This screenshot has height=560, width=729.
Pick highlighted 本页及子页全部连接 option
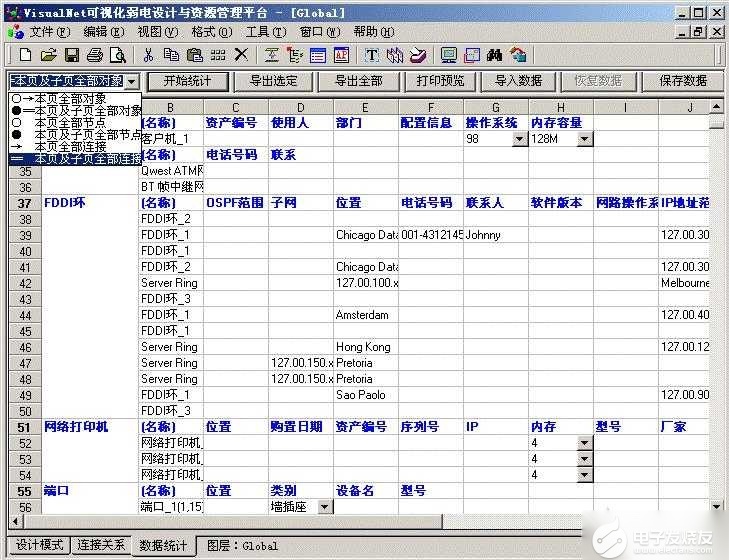click(x=75, y=159)
